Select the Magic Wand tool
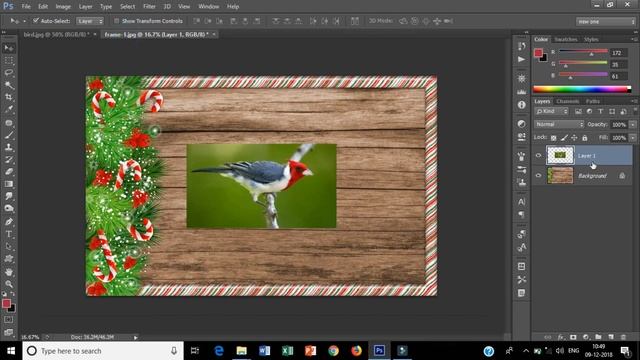The image size is (640, 360). 9,85
